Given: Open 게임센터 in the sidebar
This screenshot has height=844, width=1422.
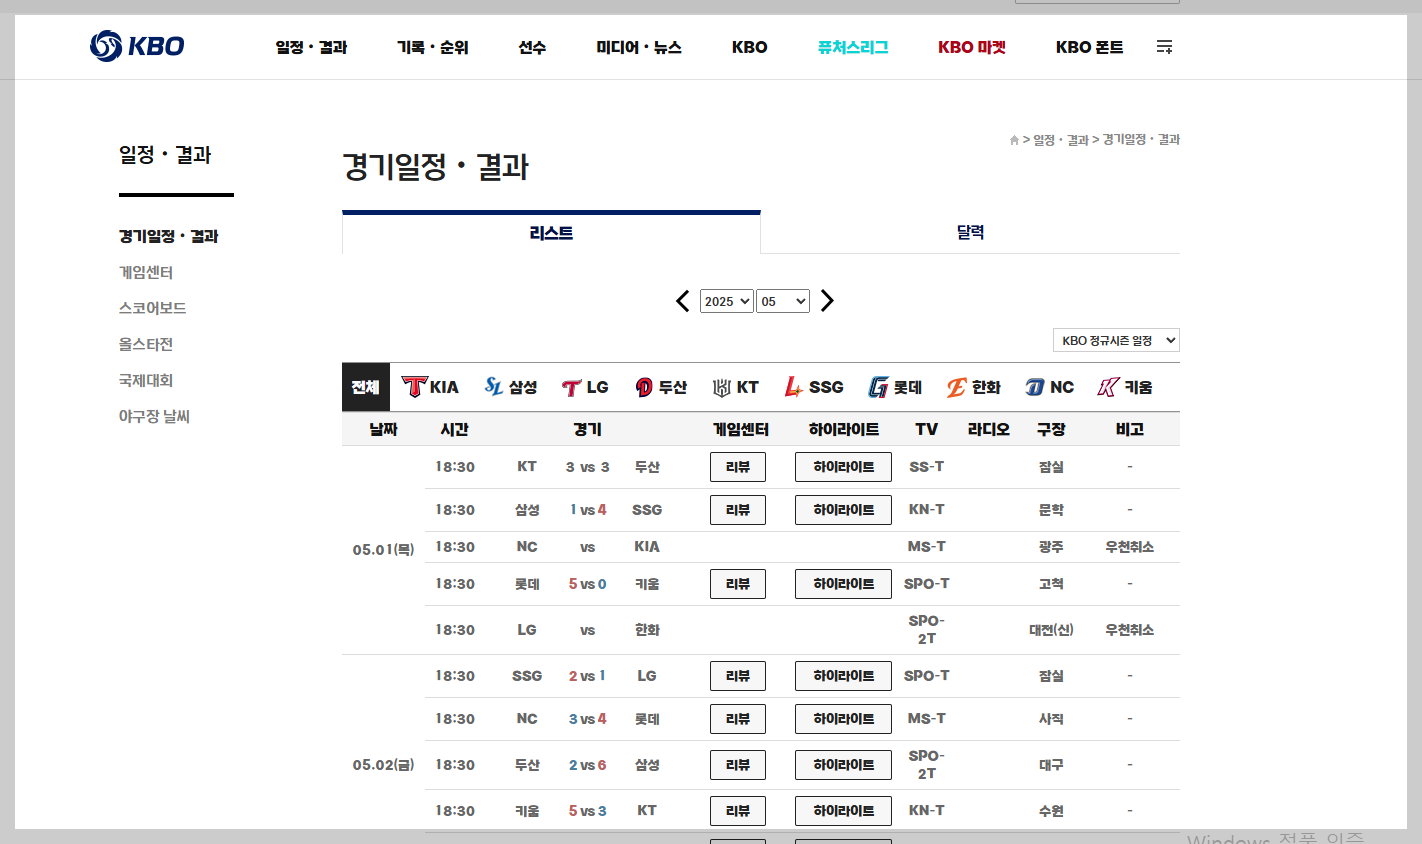Looking at the screenshot, I should pos(146,272).
